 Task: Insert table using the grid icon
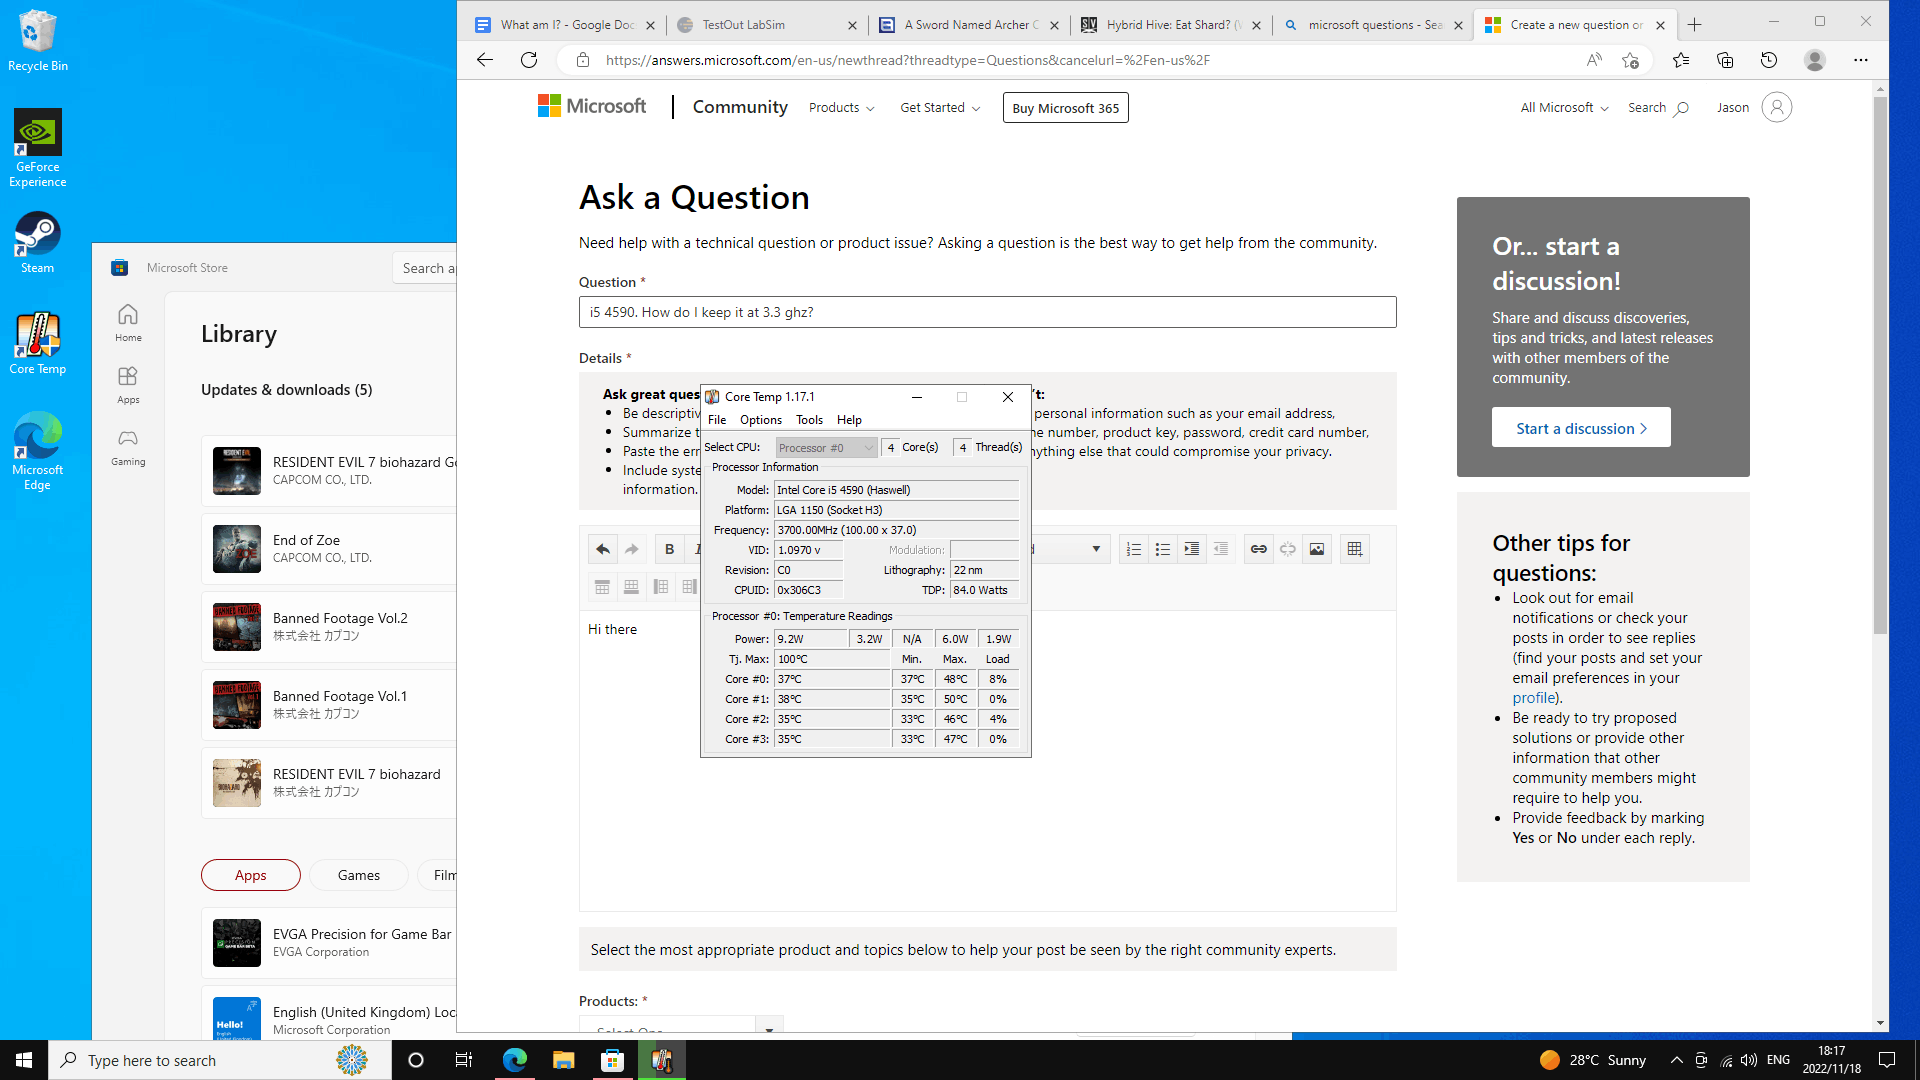pos(1354,549)
